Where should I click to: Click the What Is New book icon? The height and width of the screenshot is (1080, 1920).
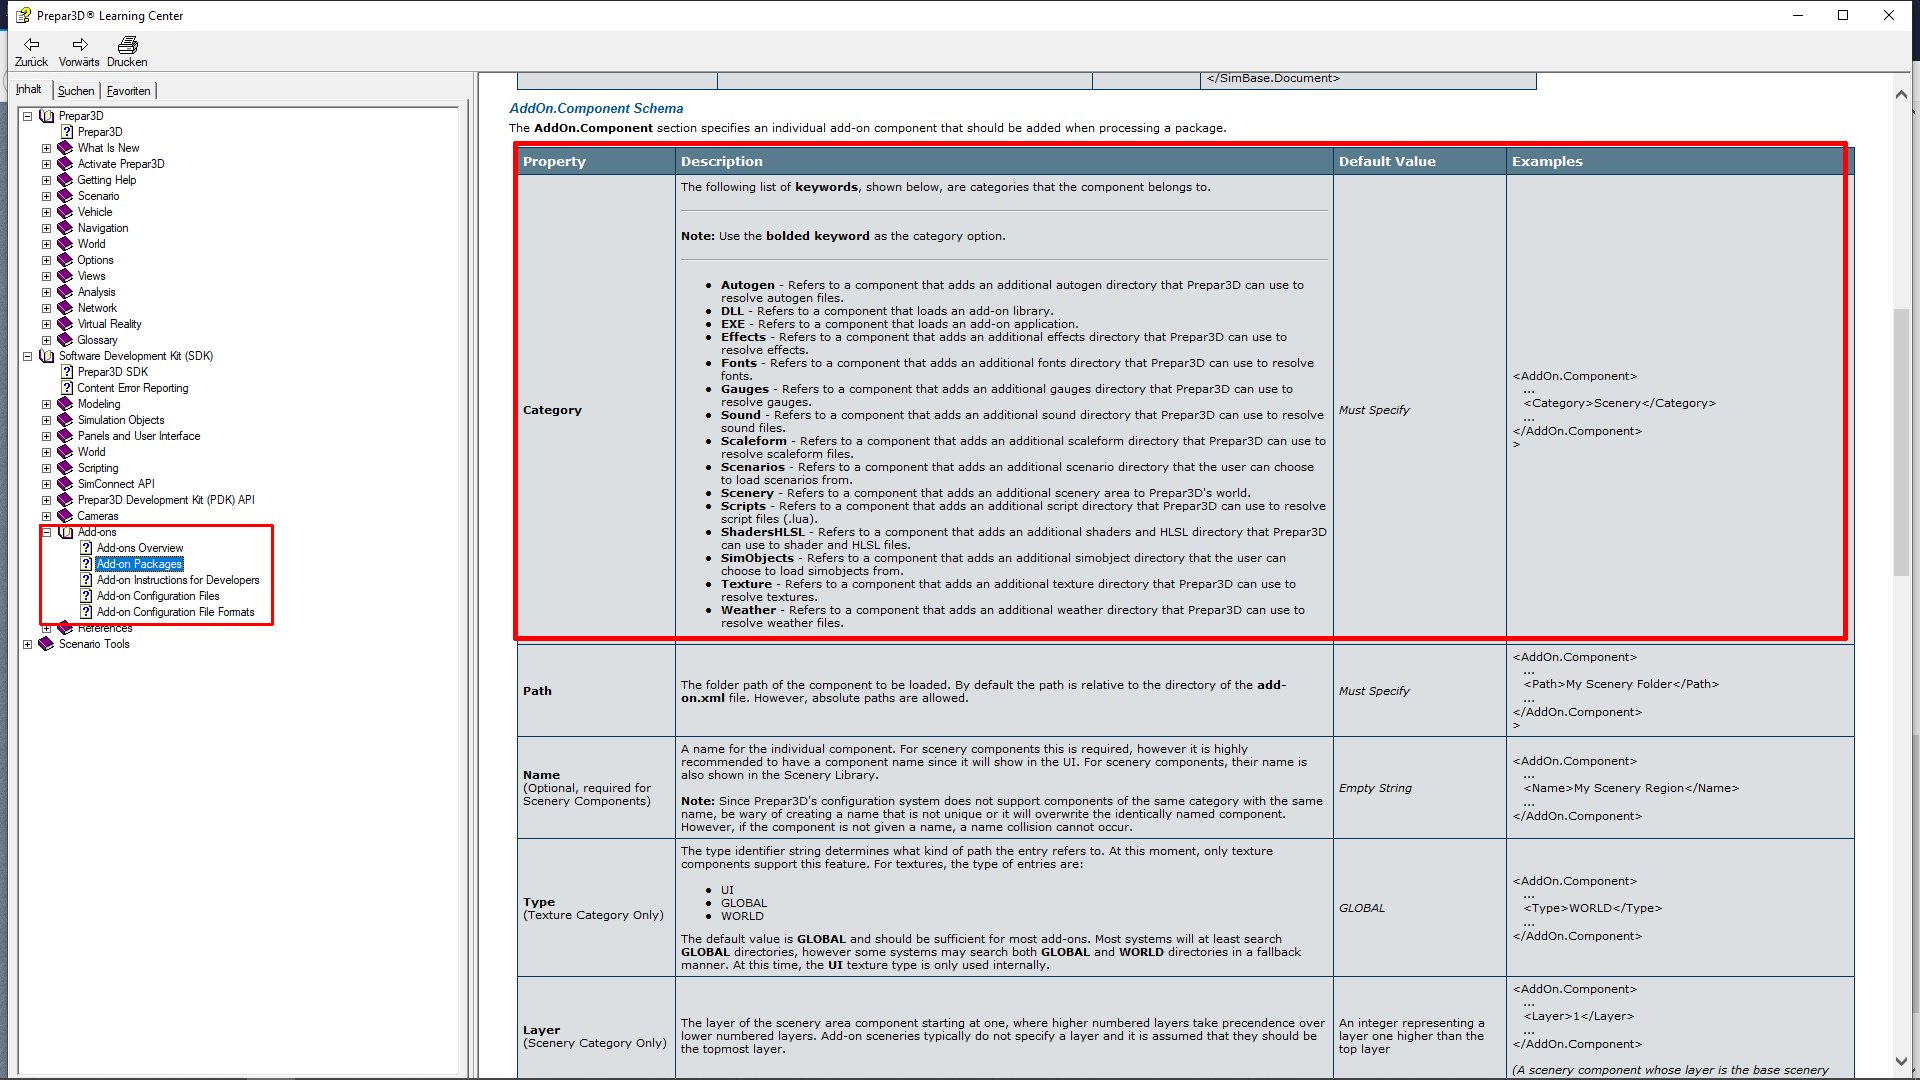click(65, 148)
